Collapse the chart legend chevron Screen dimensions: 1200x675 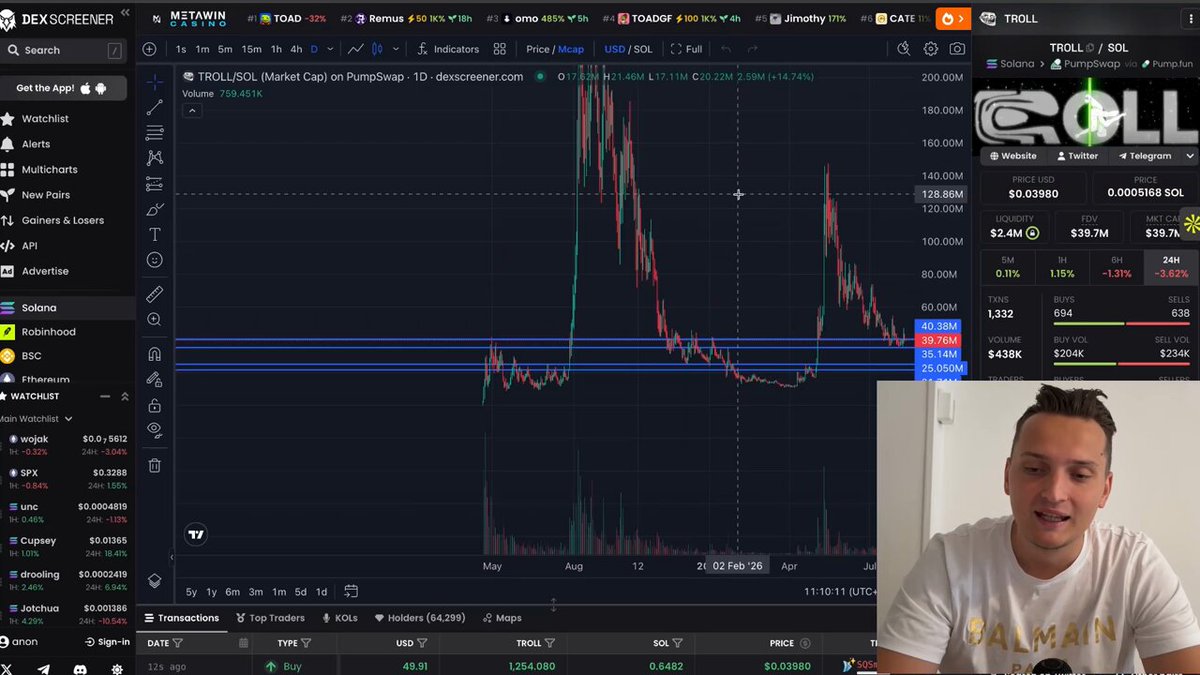[192, 110]
